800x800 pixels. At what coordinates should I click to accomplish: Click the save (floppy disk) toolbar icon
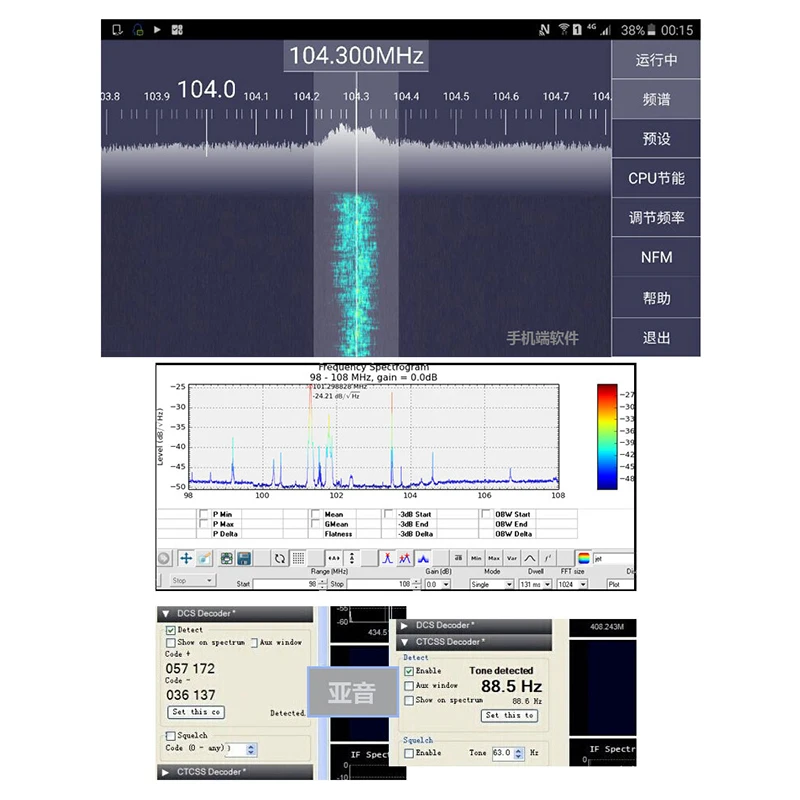click(x=244, y=558)
